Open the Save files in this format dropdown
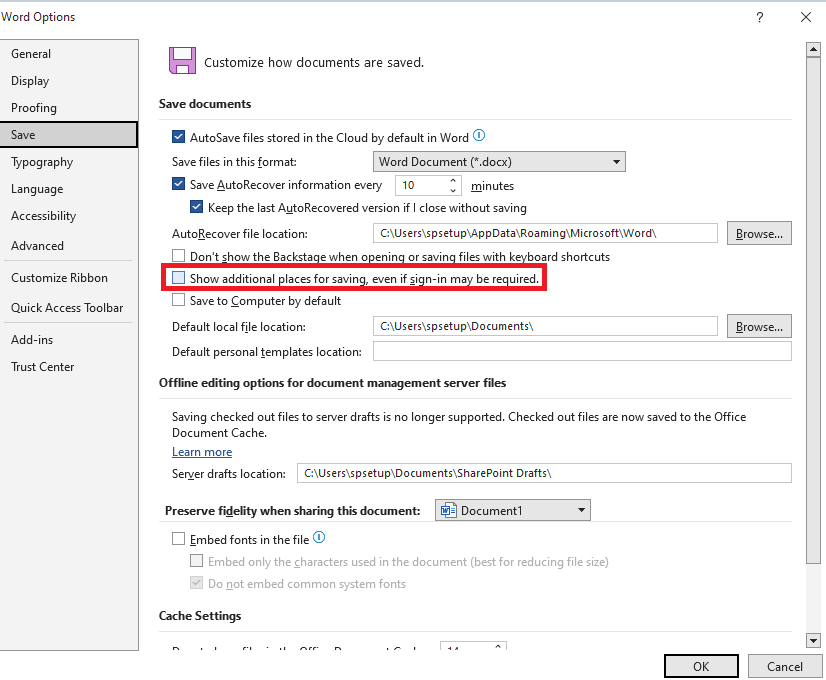Image resolution: width=826 pixels, height=680 pixels. coord(616,161)
